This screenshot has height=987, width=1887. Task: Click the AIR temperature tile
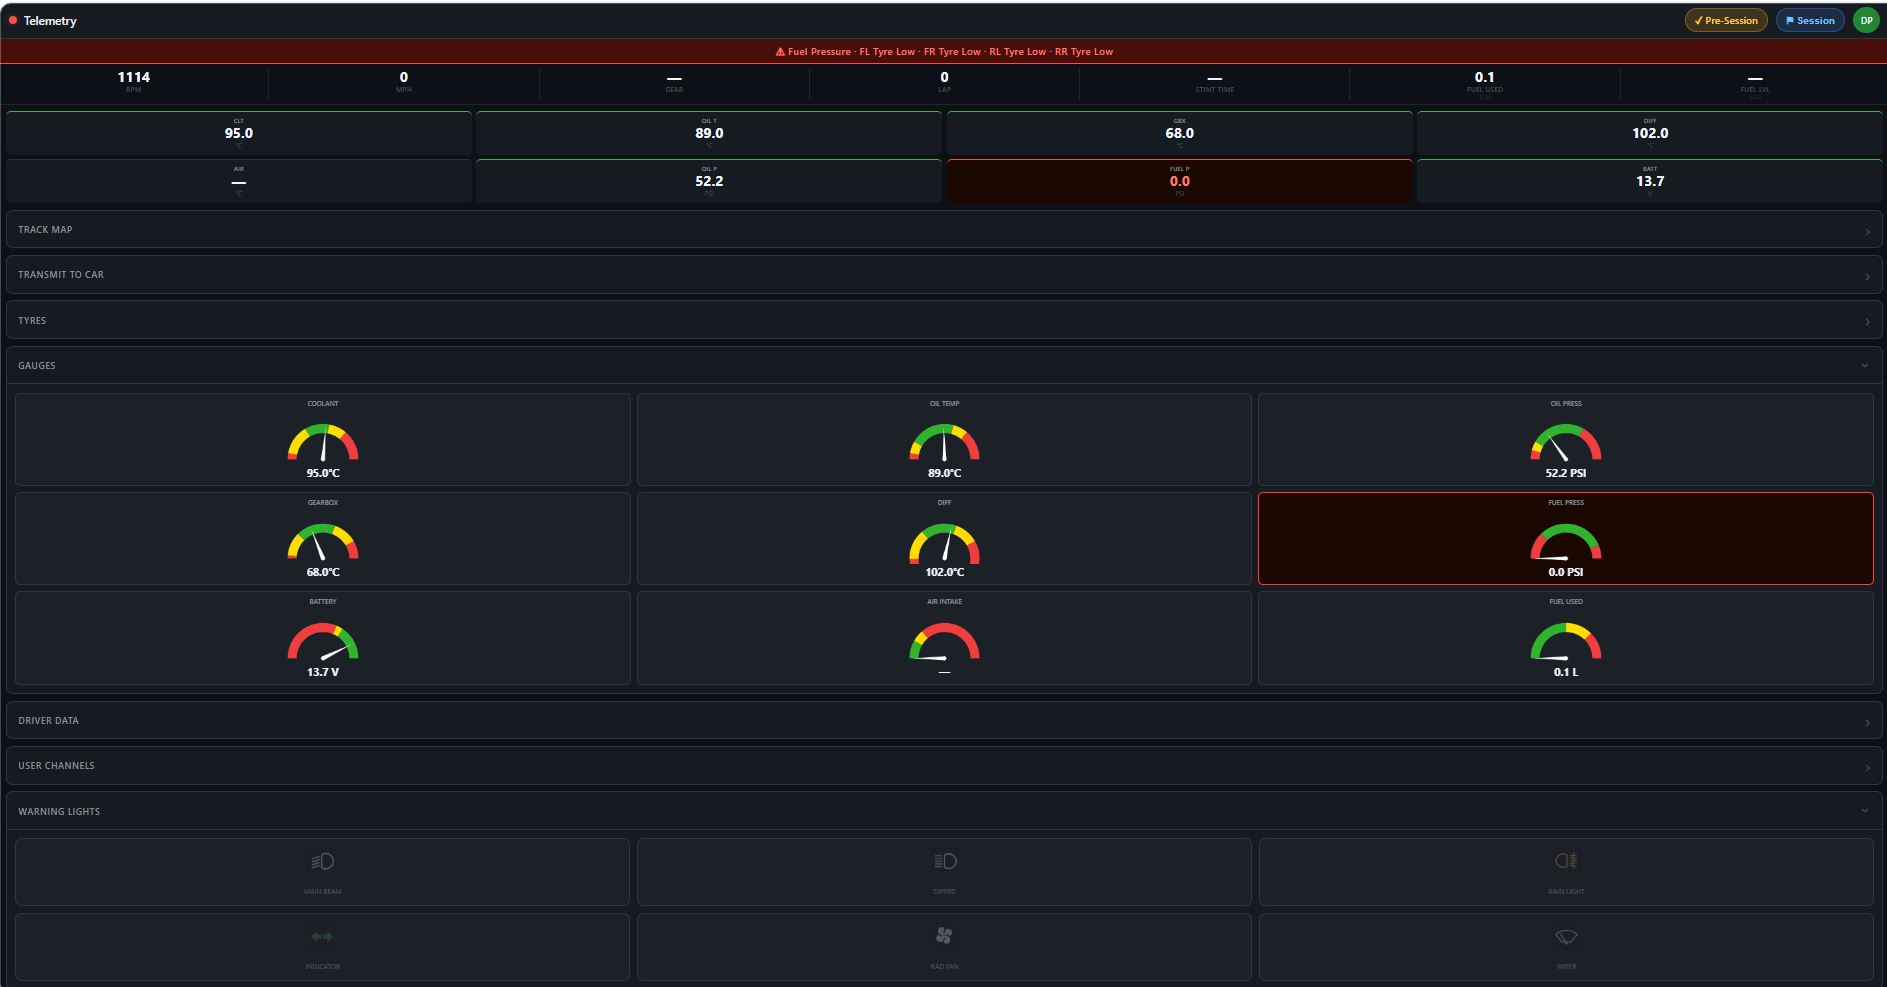pos(239,181)
